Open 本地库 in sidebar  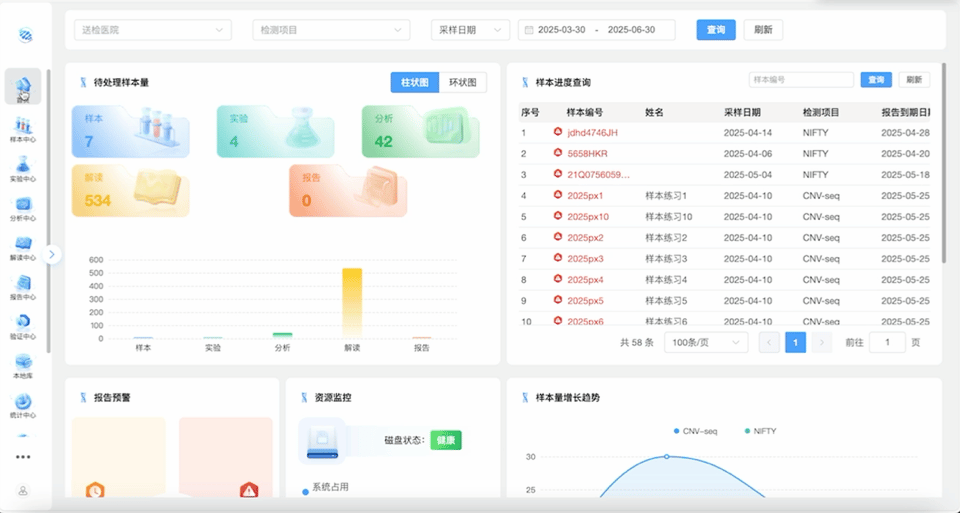23,365
